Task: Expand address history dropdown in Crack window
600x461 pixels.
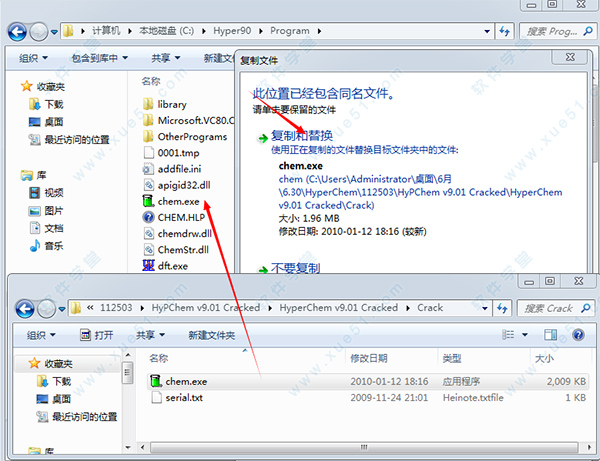Action: tap(485, 308)
